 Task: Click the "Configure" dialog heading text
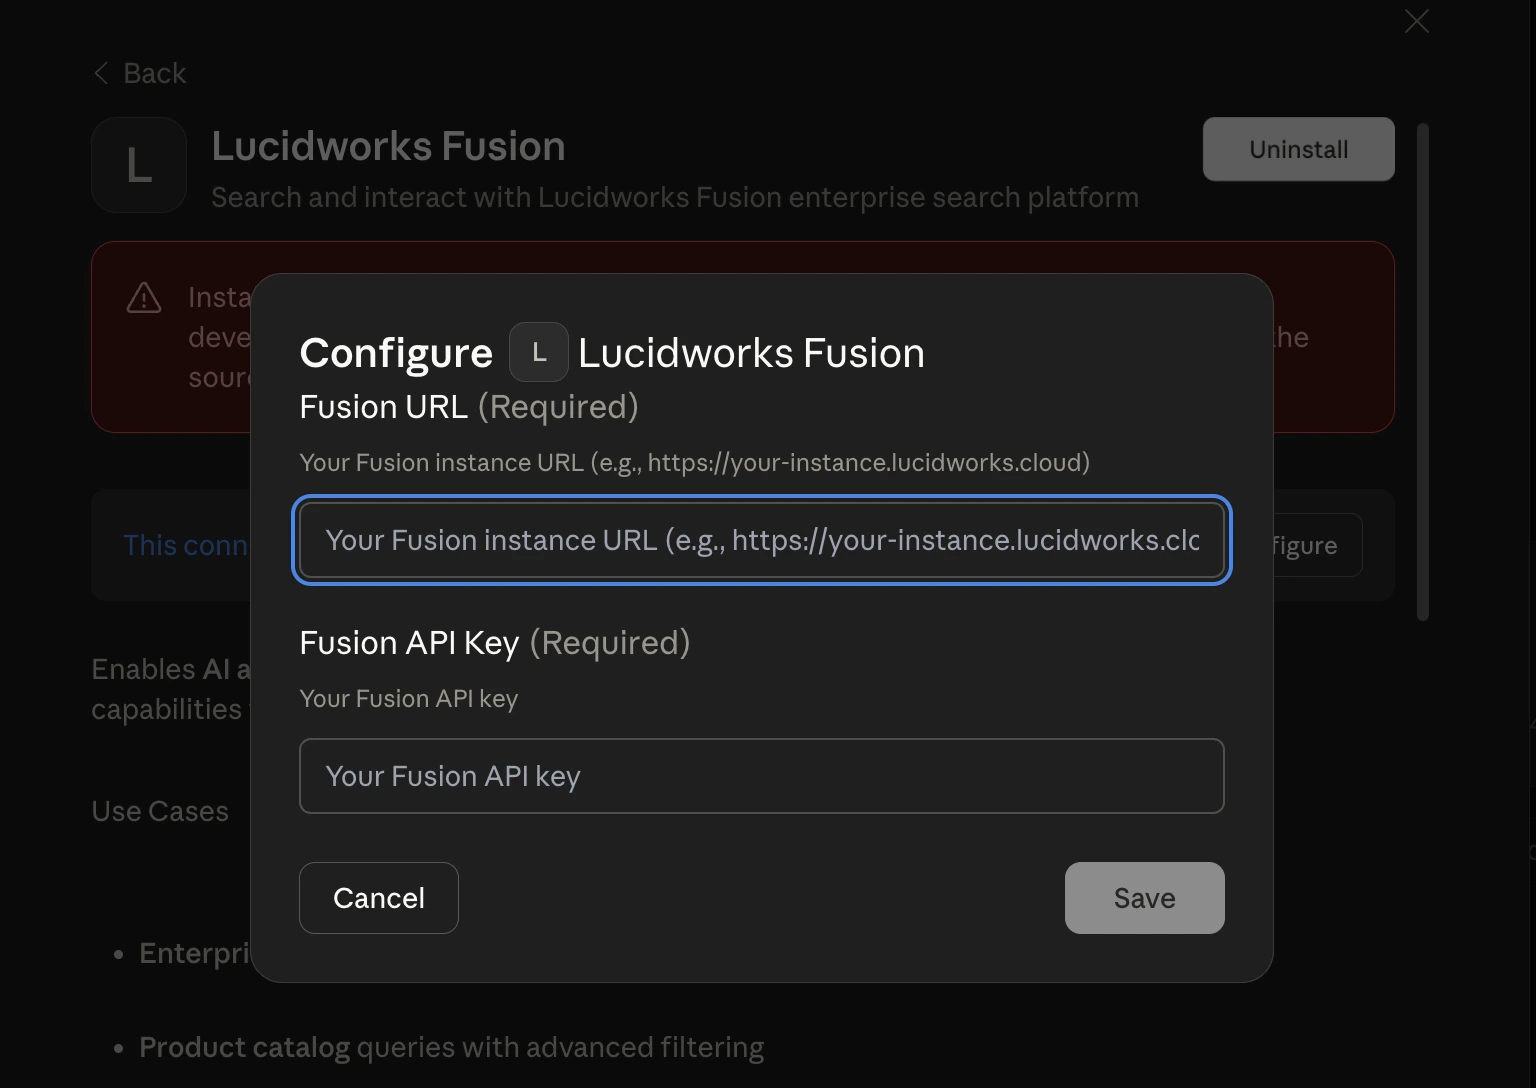(396, 352)
